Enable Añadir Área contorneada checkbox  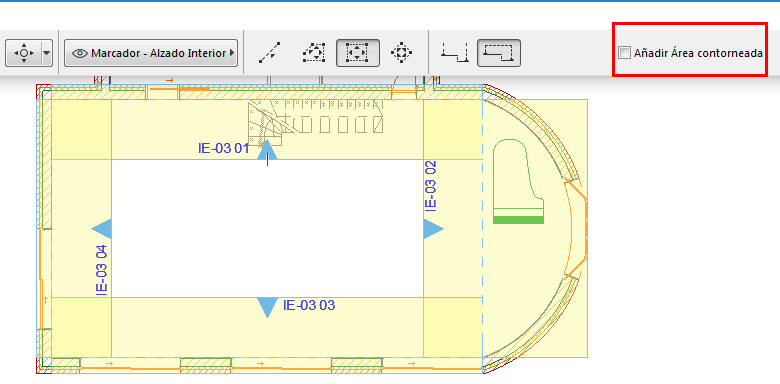(x=624, y=53)
